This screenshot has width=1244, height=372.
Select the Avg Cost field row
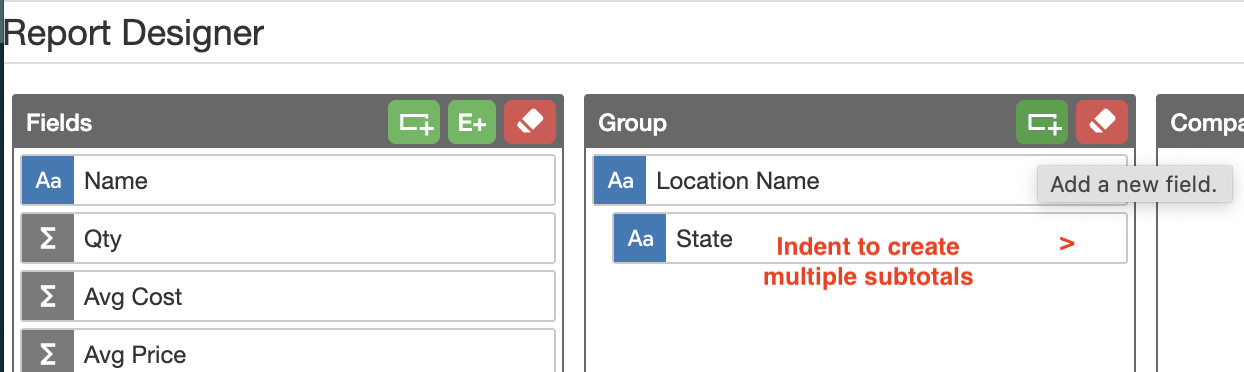(288, 297)
